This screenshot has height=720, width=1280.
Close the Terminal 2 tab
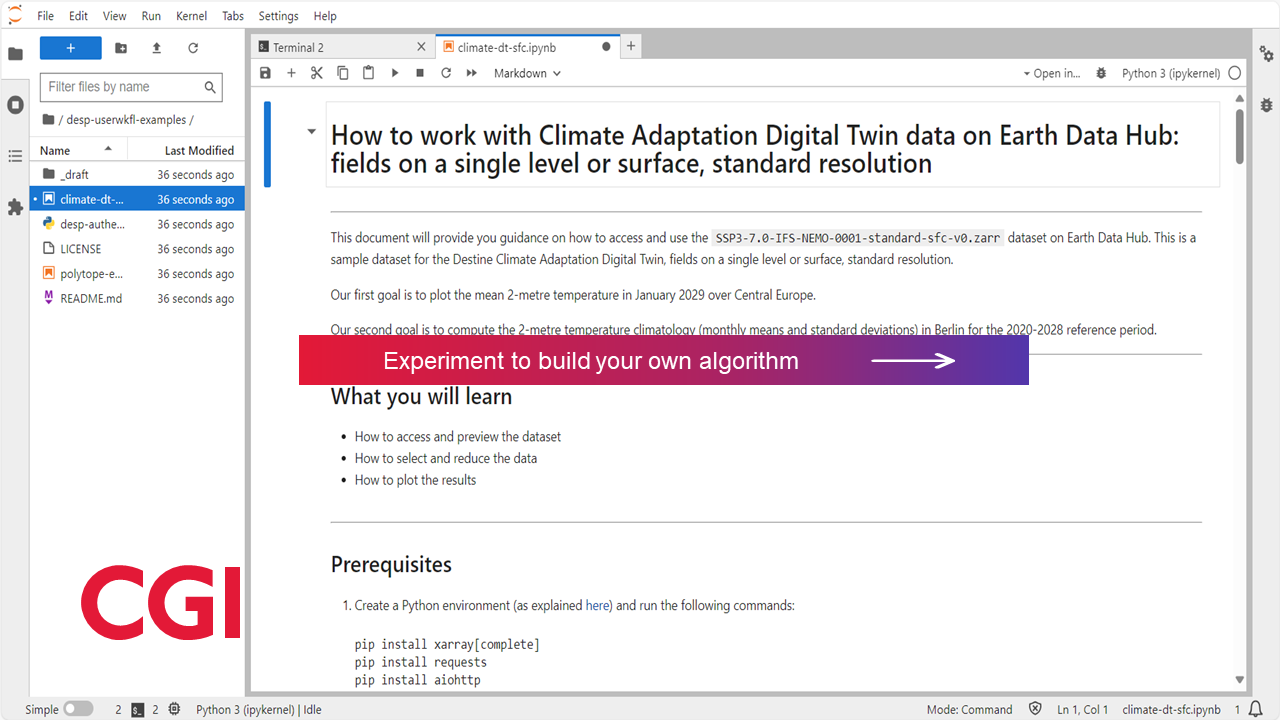[421, 47]
